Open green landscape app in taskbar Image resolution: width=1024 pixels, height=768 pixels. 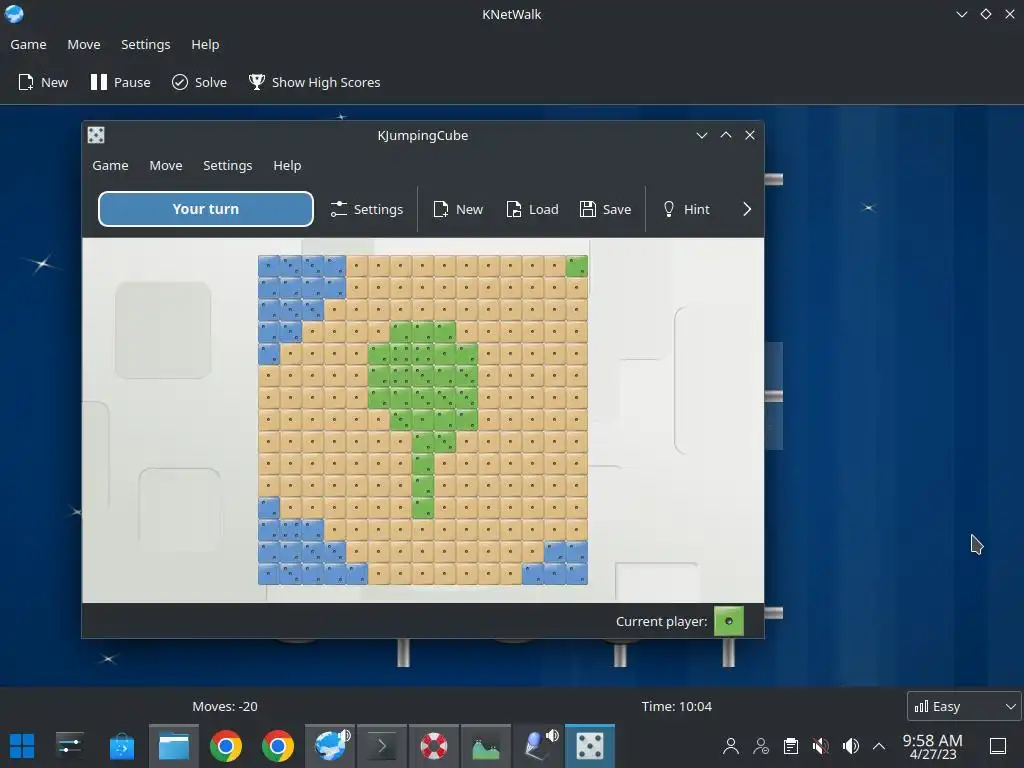(486, 746)
